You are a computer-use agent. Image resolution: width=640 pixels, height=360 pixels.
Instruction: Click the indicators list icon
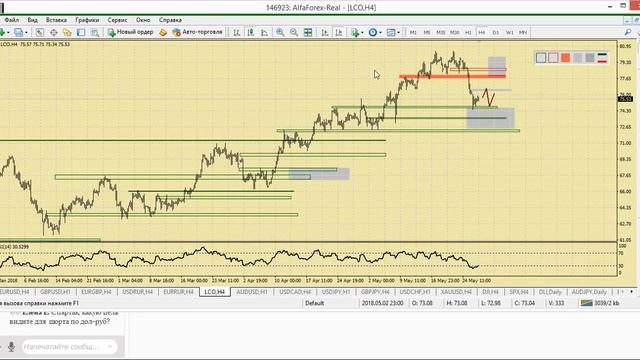pyautogui.click(x=355, y=32)
